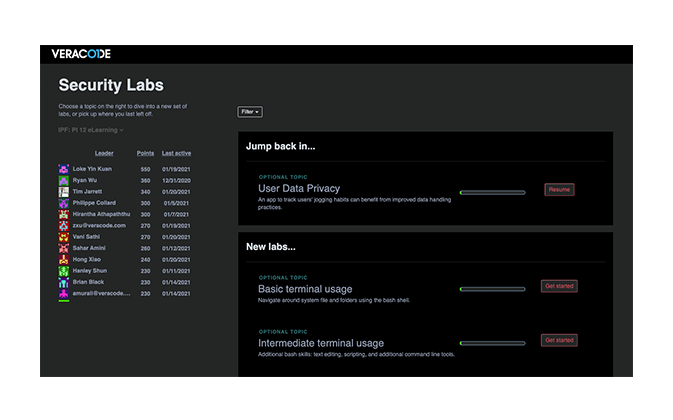Screen dimensions: 673x420
Task: Select leader name Tim Jarrett
Action: pos(88,192)
